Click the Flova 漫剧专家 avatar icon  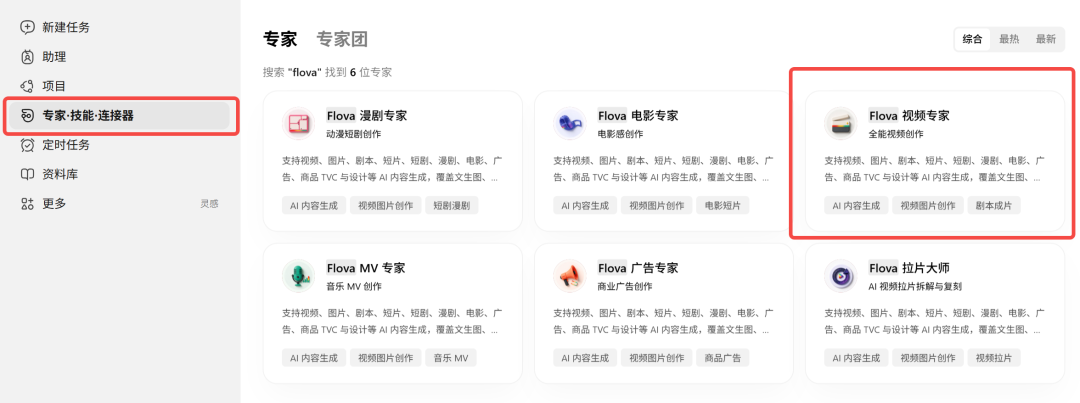pos(299,123)
